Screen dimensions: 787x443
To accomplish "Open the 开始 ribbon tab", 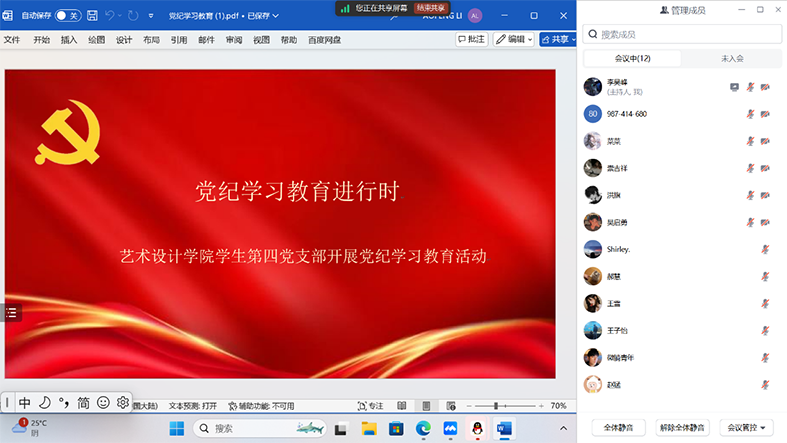I will point(42,40).
